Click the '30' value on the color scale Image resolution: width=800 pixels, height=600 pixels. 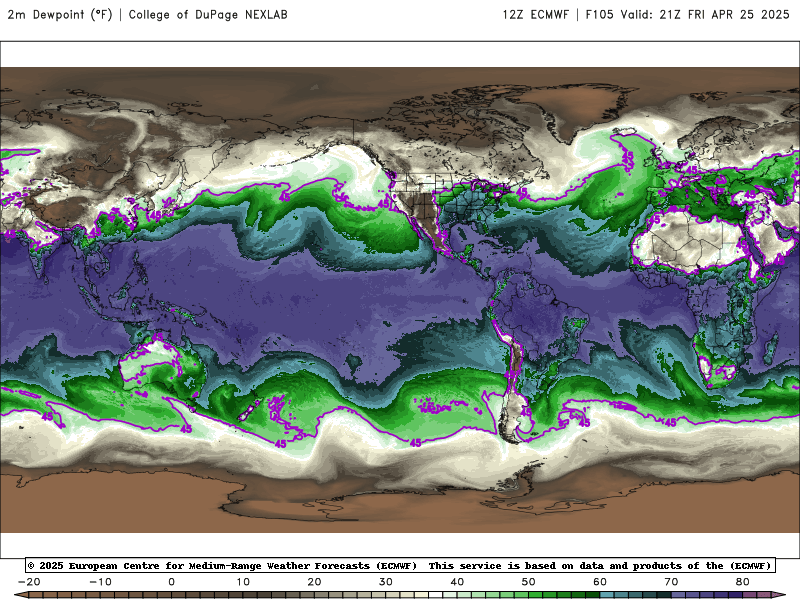tap(386, 582)
